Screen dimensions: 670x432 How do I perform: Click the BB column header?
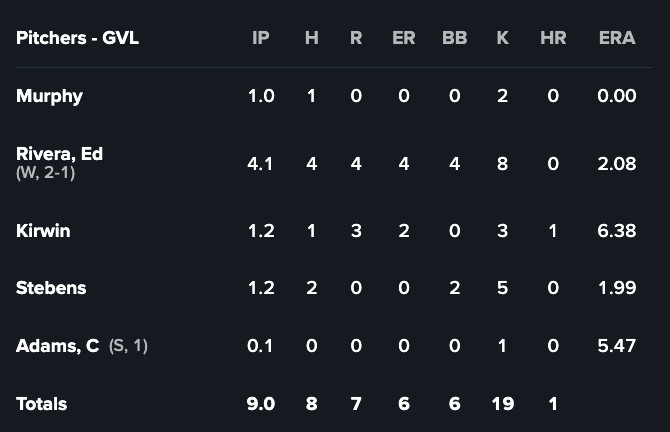(x=454, y=38)
